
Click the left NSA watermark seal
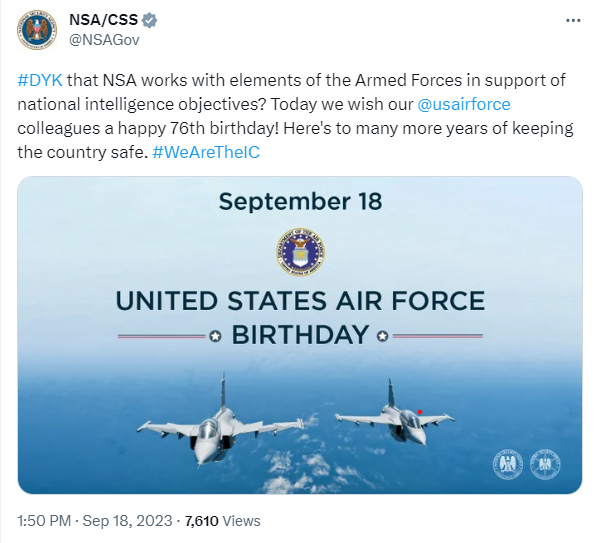tap(508, 464)
